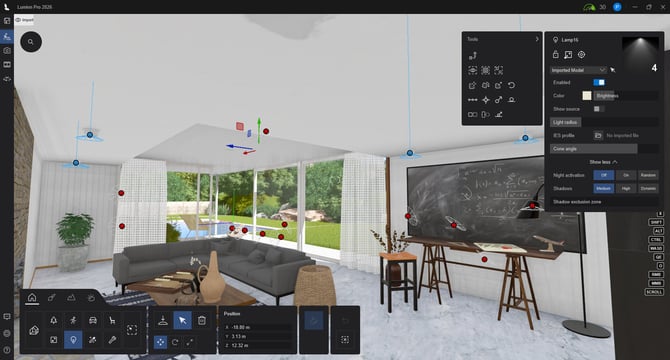Click the Align positions cross tool in Tools panel
Image resolution: width=670 pixels, height=360 pixels.
pyautogui.click(x=486, y=100)
